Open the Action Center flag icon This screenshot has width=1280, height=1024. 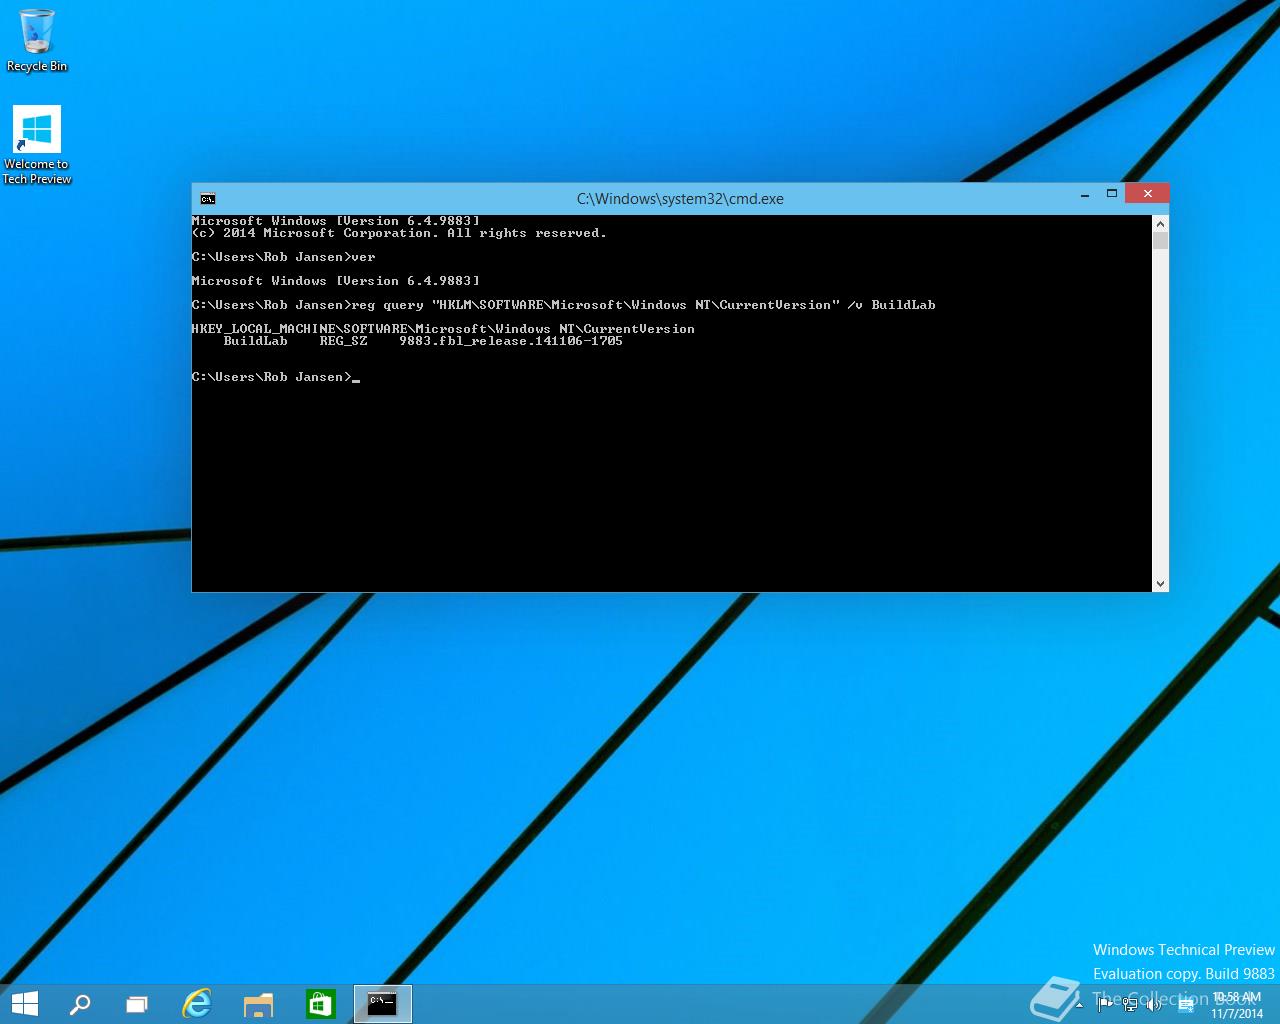tap(1104, 1005)
